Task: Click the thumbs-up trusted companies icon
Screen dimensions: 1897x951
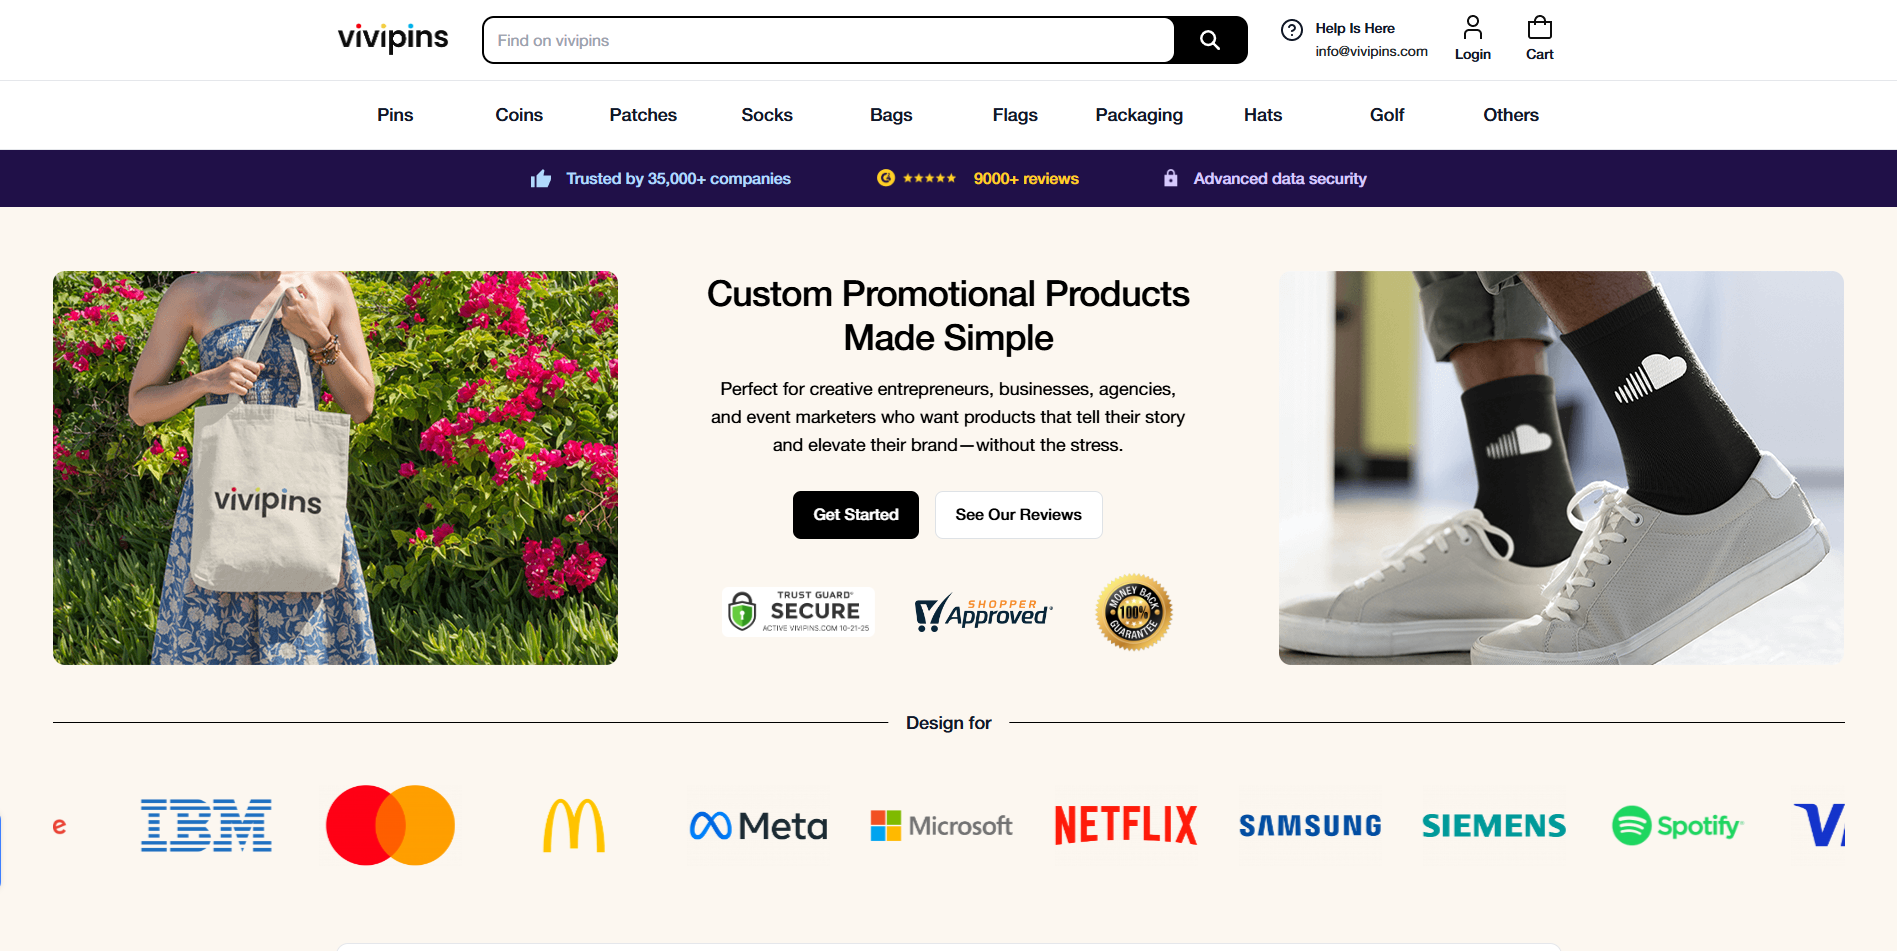Action: click(541, 179)
